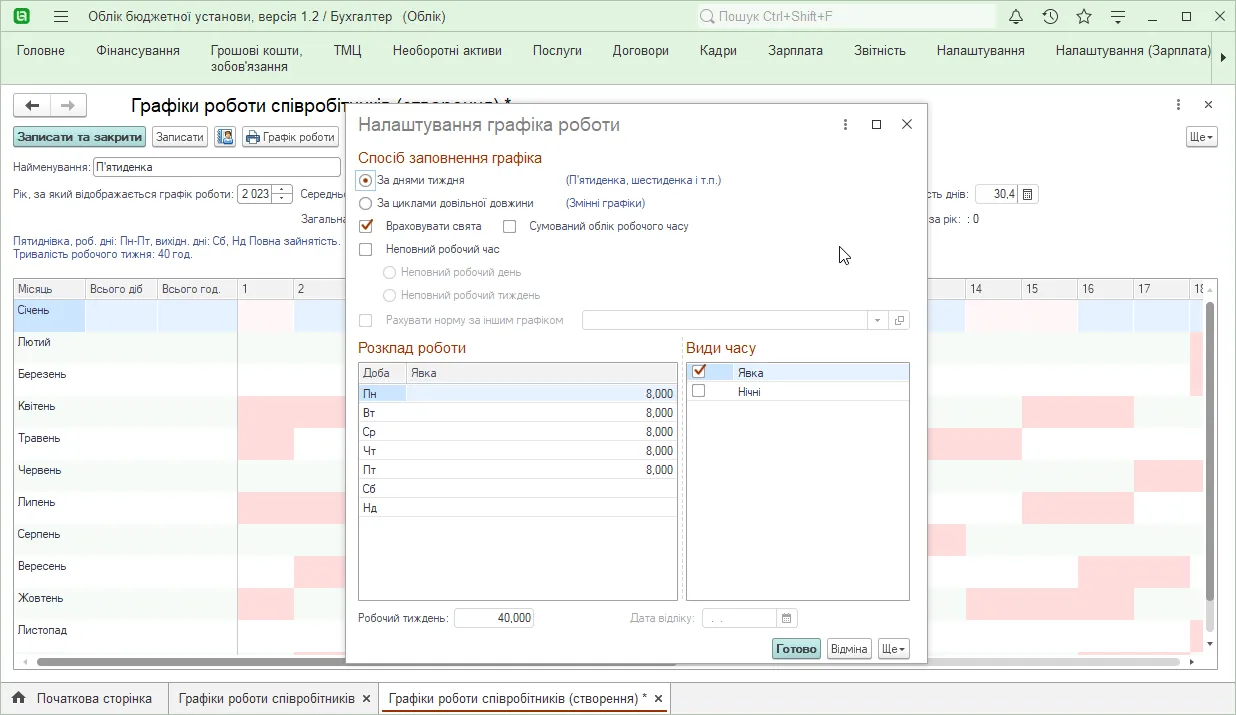Click the Відміна button
Image resolution: width=1236 pixels, height=715 pixels.
(x=849, y=649)
